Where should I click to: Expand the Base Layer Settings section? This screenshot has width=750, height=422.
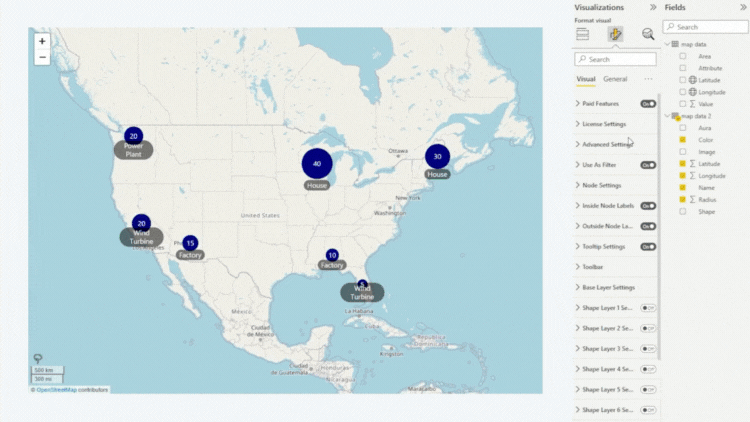610,287
